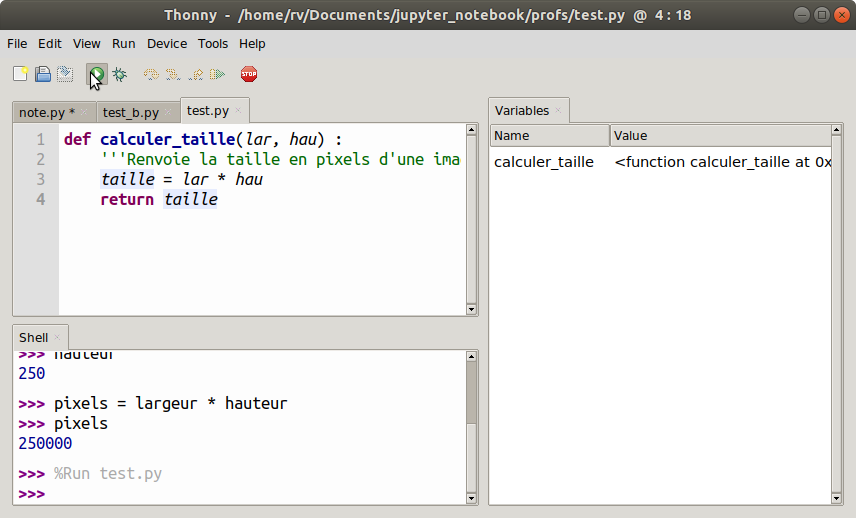Place cursor on 'def calculer_taille' function name

pos(168,140)
